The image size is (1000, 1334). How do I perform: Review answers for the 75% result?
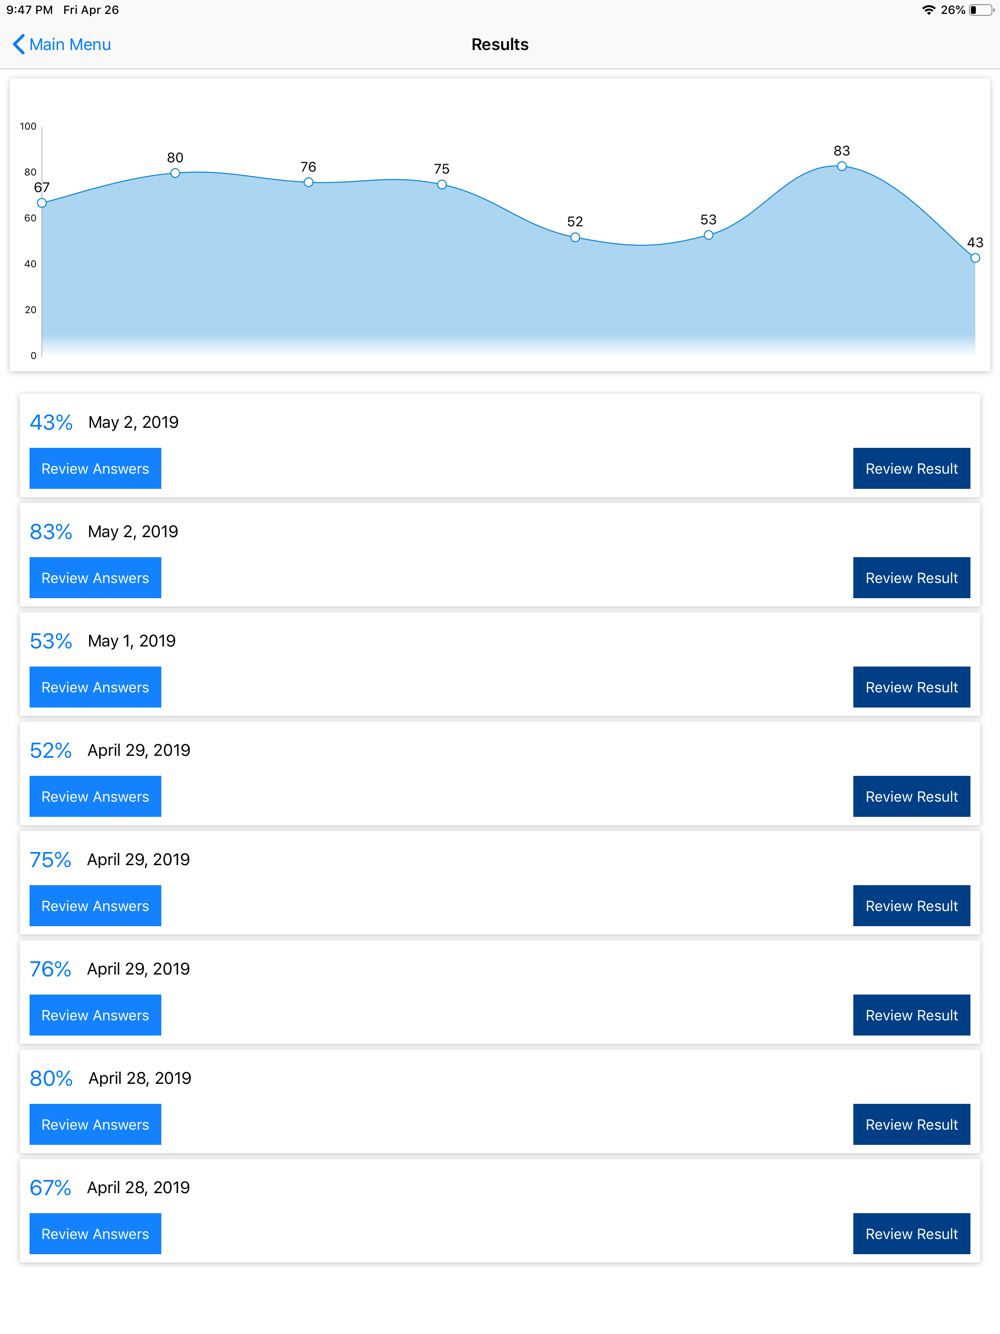click(95, 906)
